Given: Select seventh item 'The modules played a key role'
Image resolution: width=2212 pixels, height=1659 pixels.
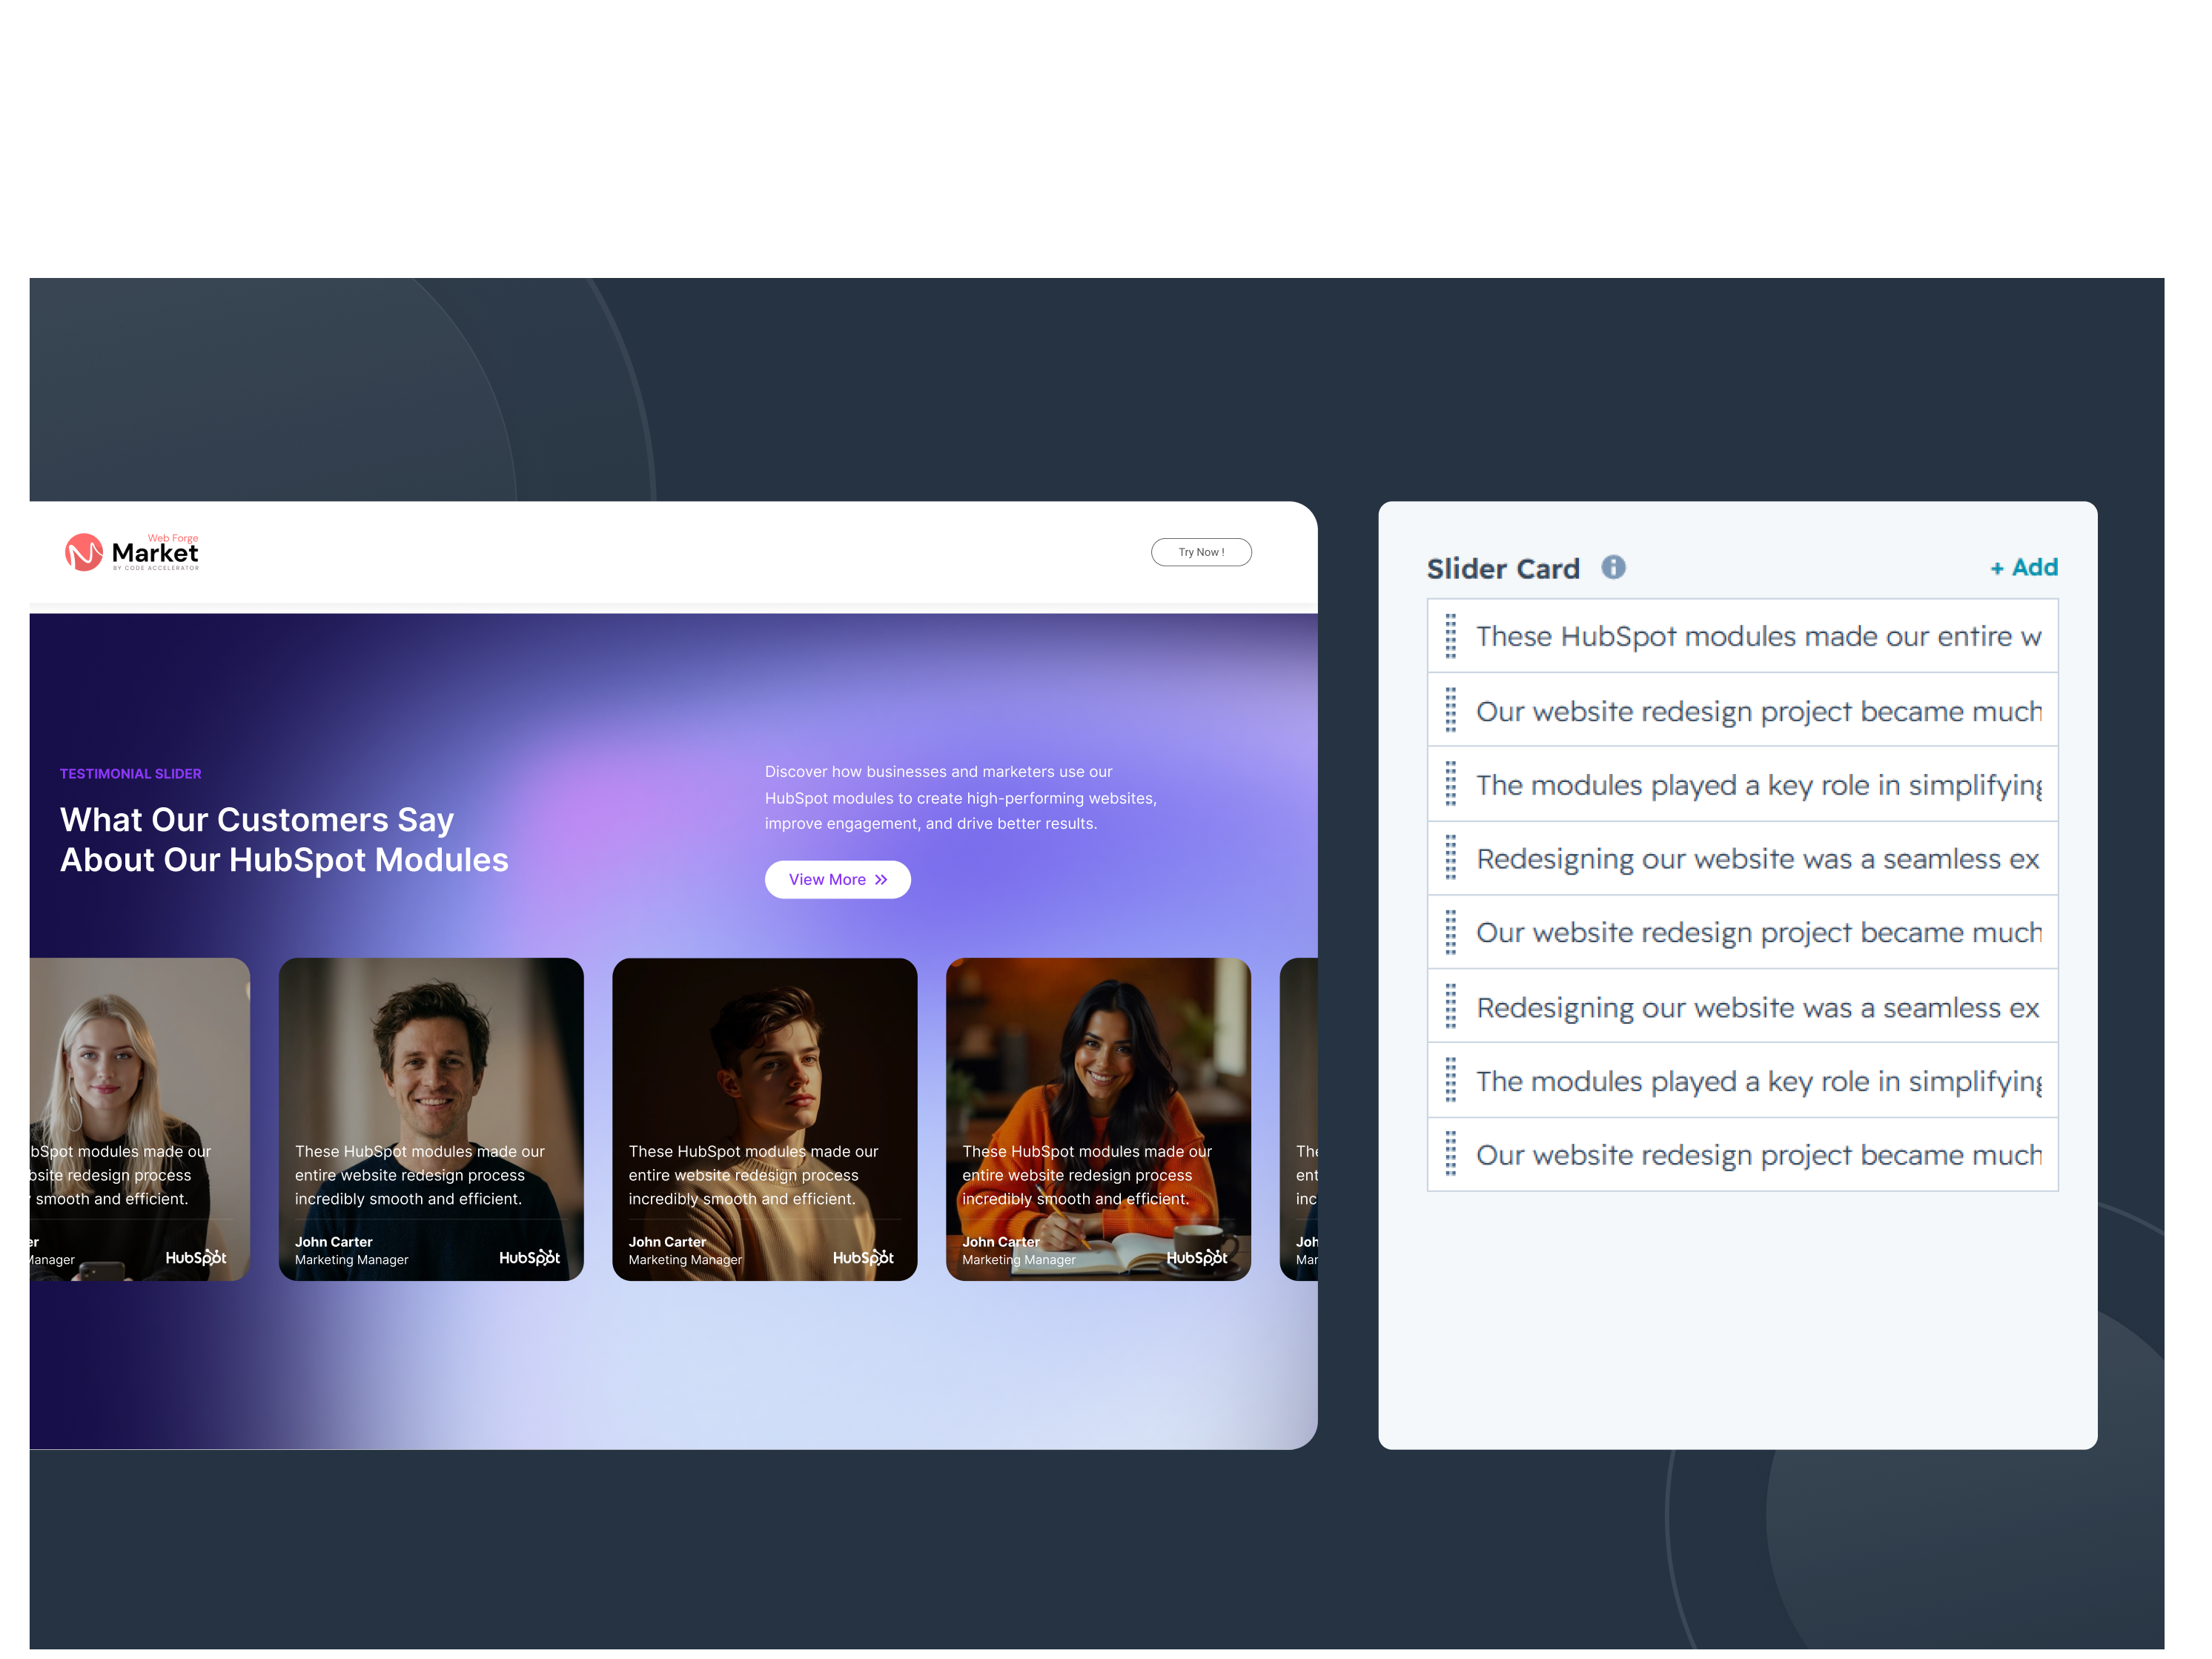Looking at the screenshot, I should click(x=1743, y=1080).
